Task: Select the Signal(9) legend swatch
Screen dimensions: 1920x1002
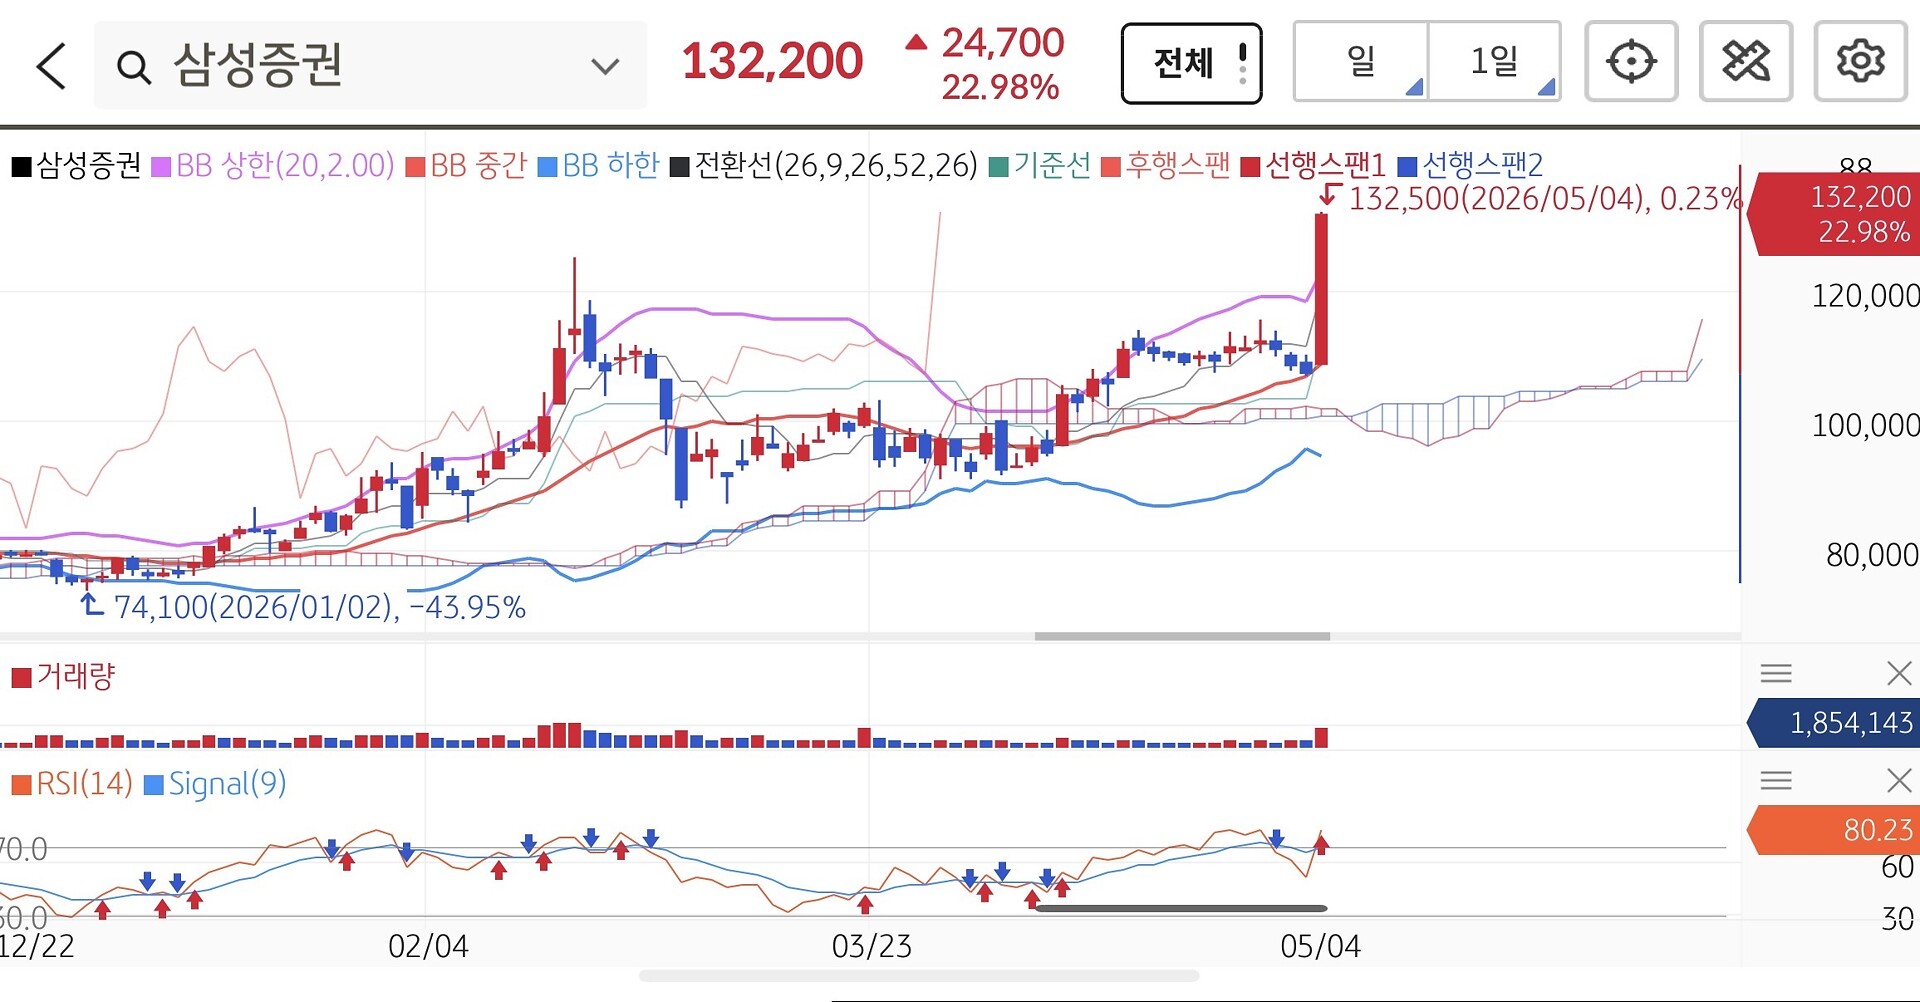Action: point(154,786)
